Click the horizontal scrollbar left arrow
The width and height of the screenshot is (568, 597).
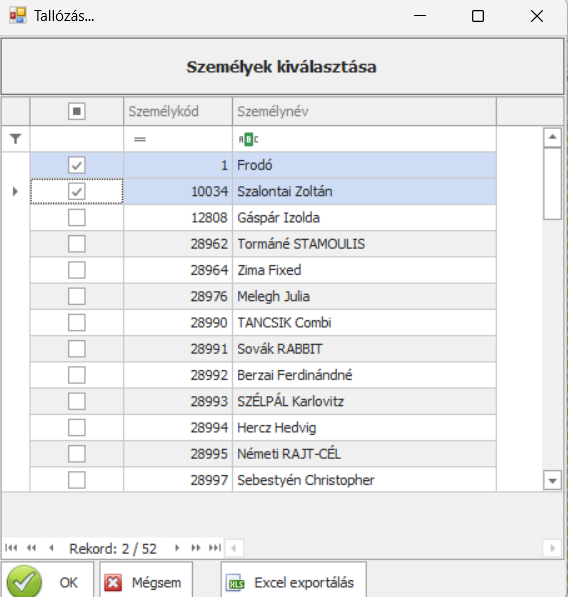(x=234, y=548)
